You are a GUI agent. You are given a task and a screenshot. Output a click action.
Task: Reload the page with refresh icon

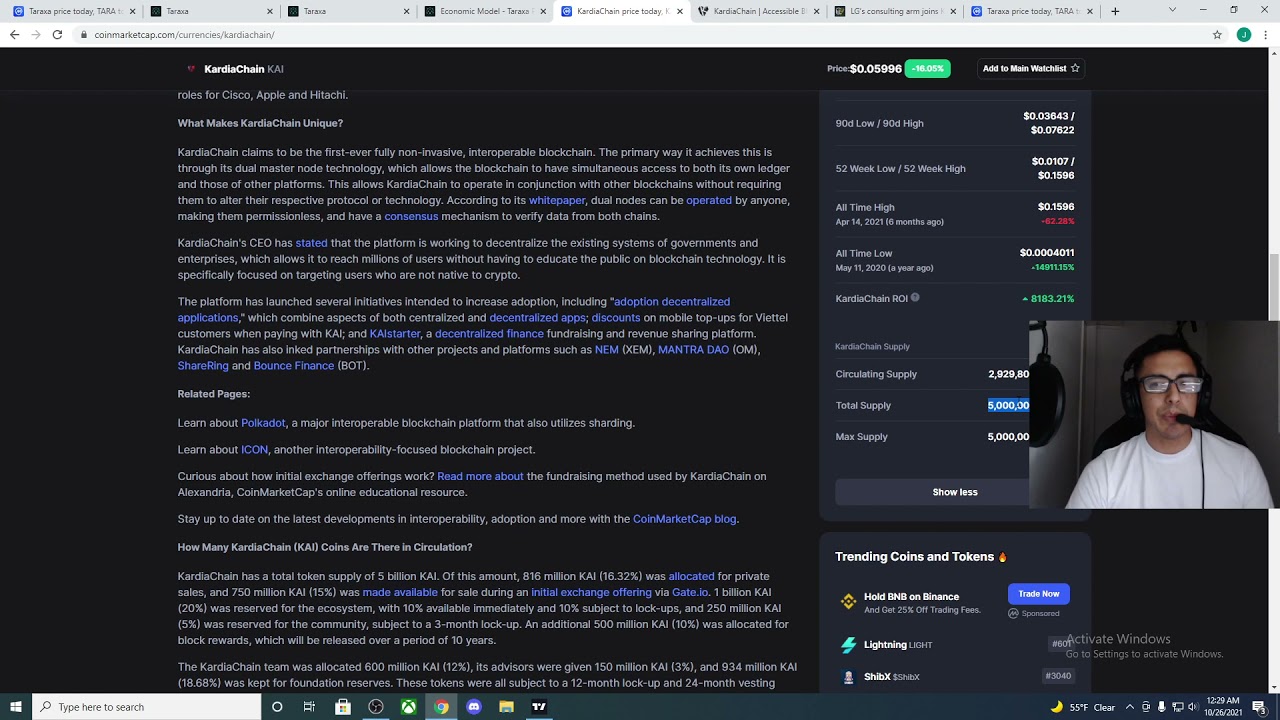pyautogui.click(x=57, y=34)
